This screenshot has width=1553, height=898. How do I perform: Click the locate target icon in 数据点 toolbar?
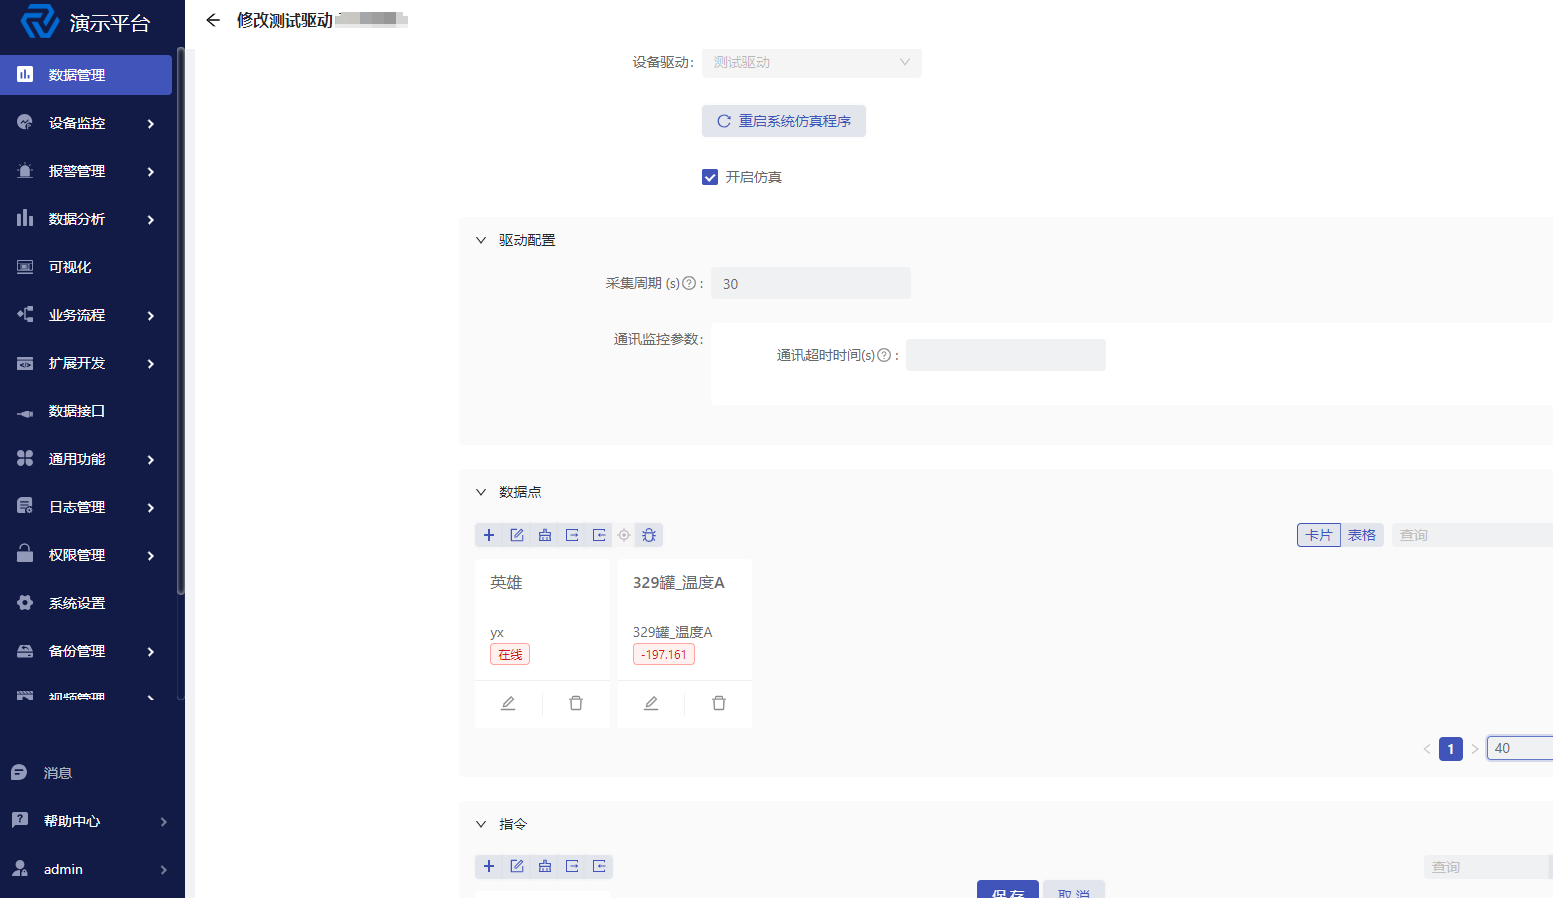(x=624, y=535)
